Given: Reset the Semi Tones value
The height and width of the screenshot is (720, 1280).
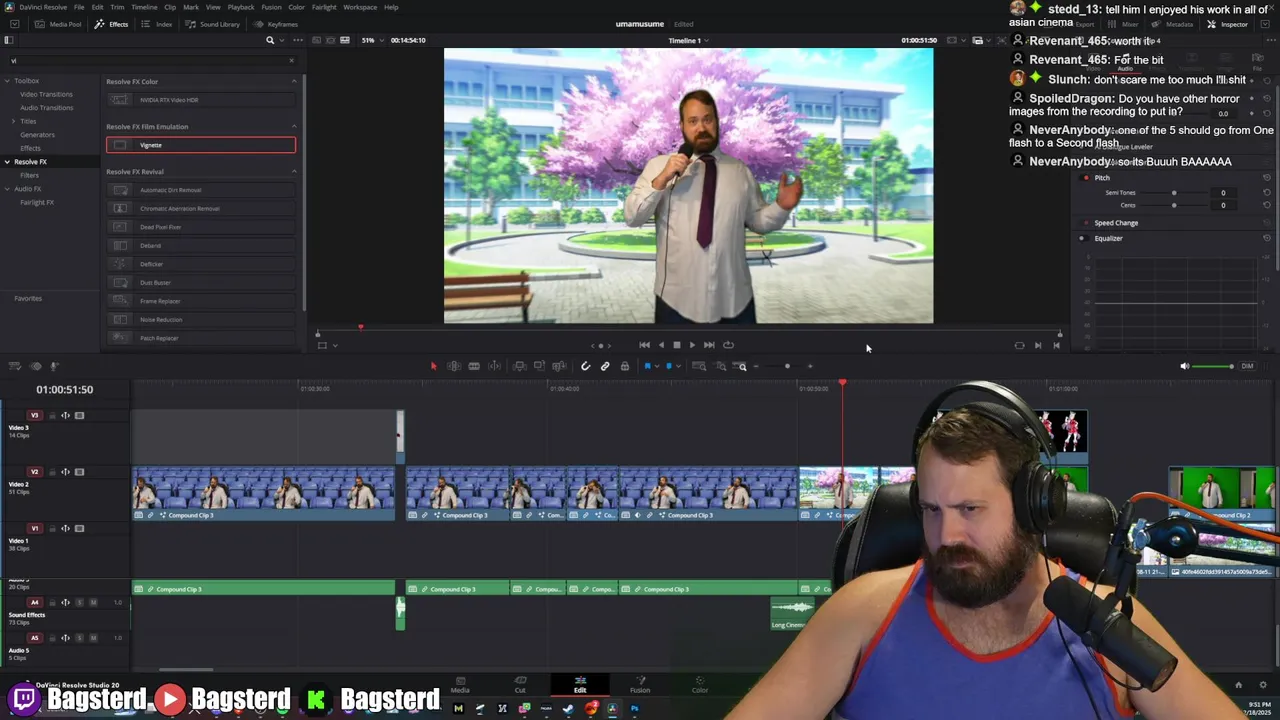Looking at the screenshot, I should tap(1267, 193).
